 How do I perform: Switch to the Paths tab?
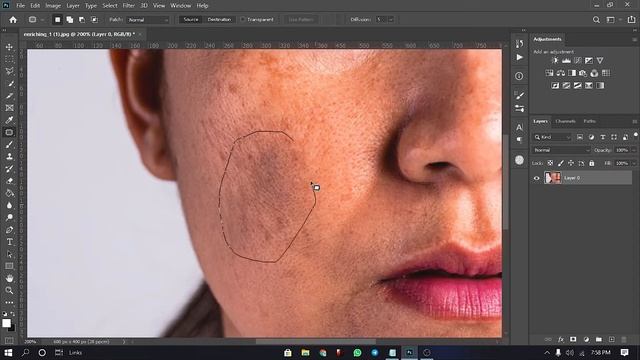pos(589,121)
